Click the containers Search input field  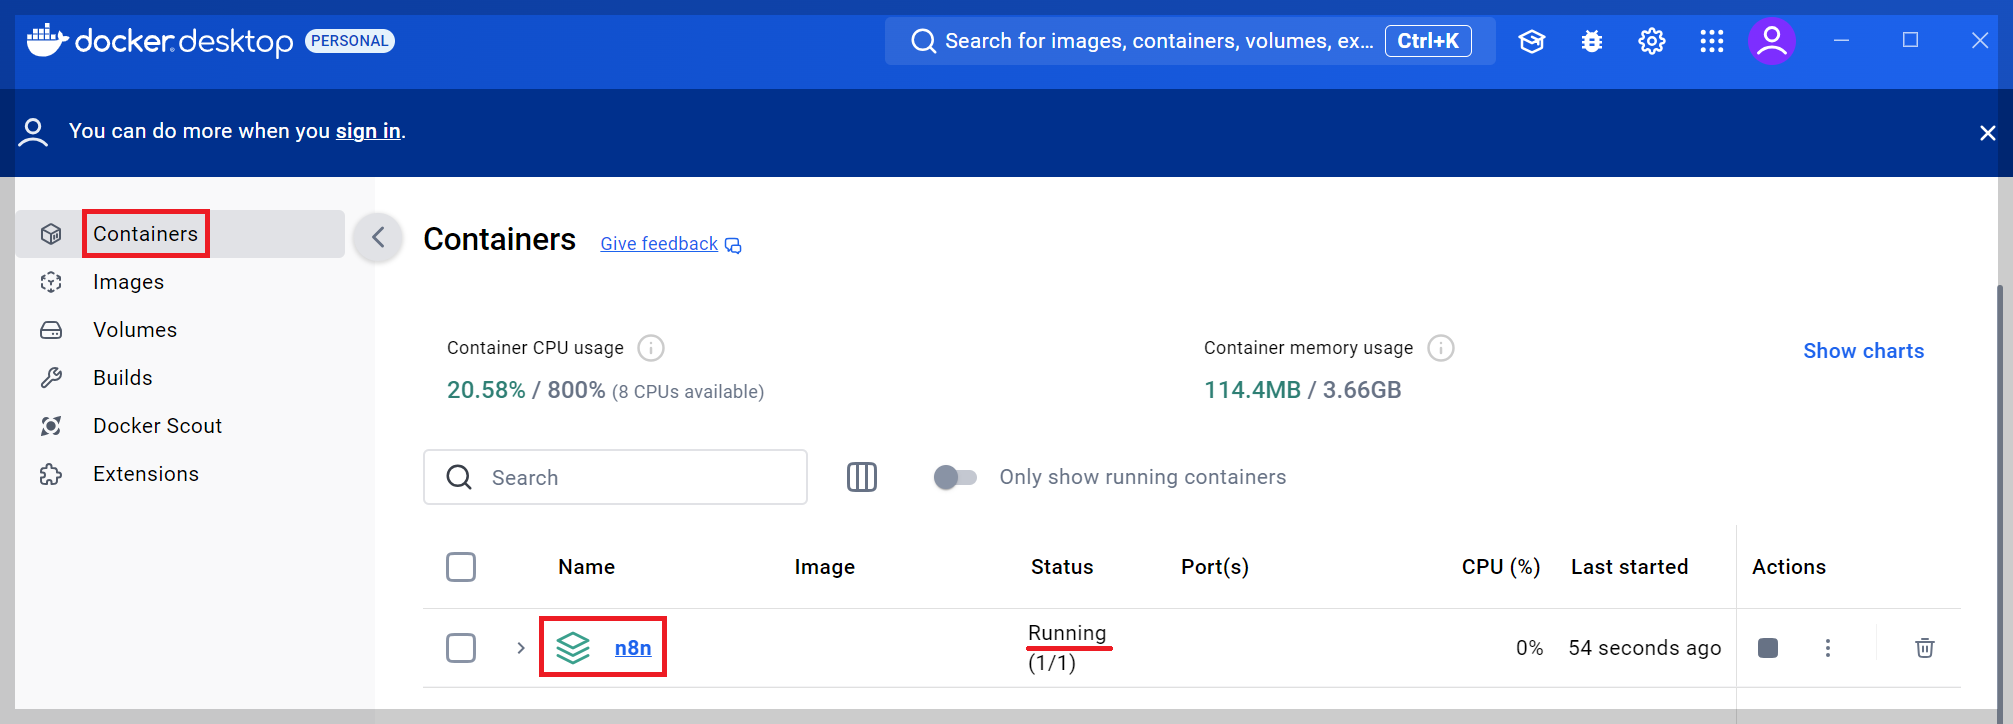point(615,477)
